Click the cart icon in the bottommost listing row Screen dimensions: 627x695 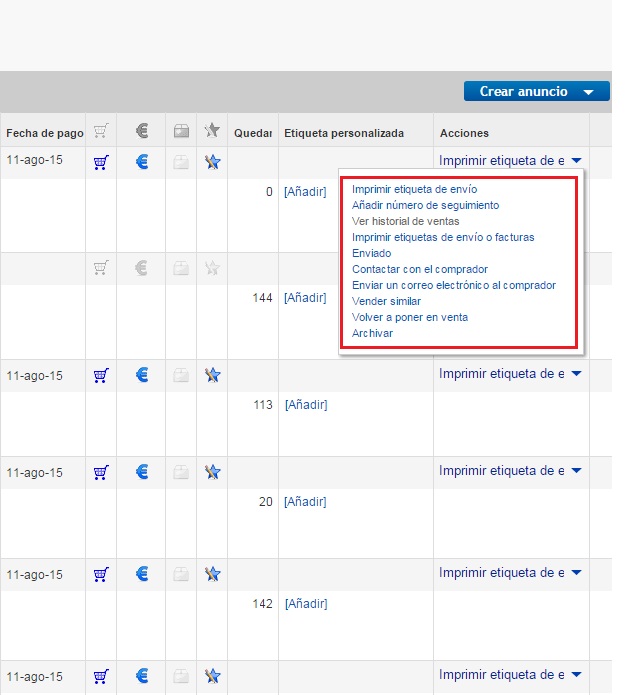click(101, 676)
